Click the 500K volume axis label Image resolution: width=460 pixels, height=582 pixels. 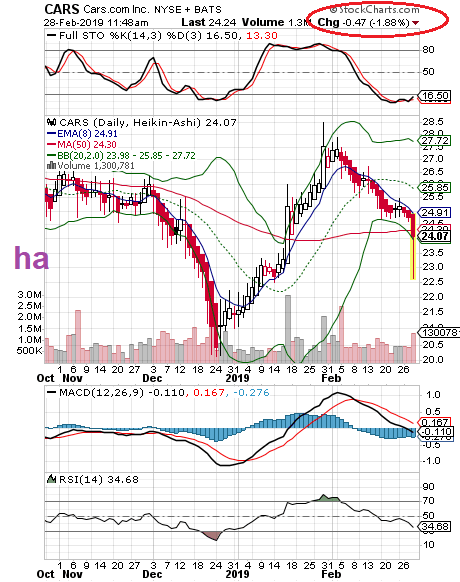click(30, 351)
